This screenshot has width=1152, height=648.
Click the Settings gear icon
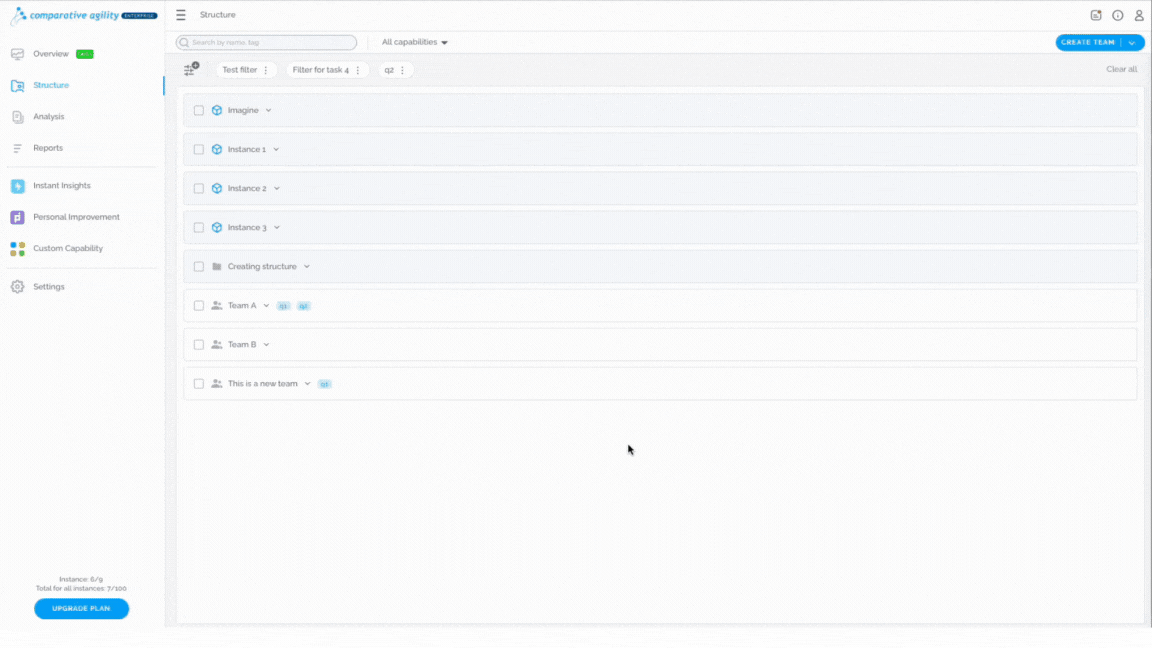click(18, 287)
